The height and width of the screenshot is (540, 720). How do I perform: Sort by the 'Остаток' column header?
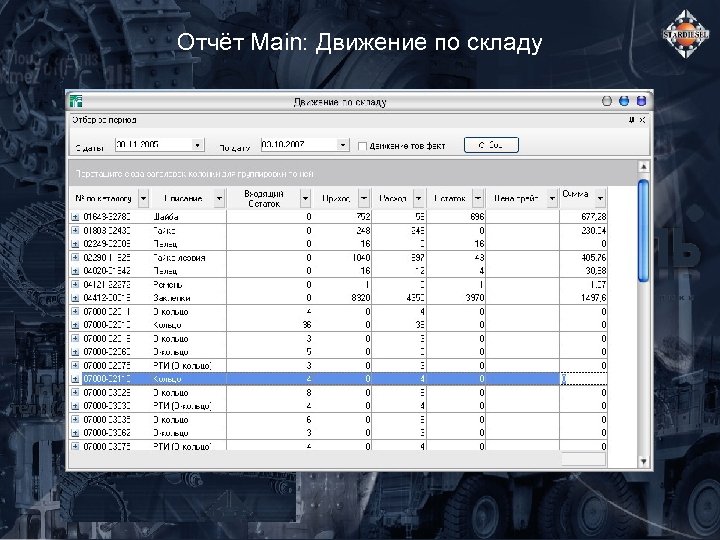tap(450, 199)
